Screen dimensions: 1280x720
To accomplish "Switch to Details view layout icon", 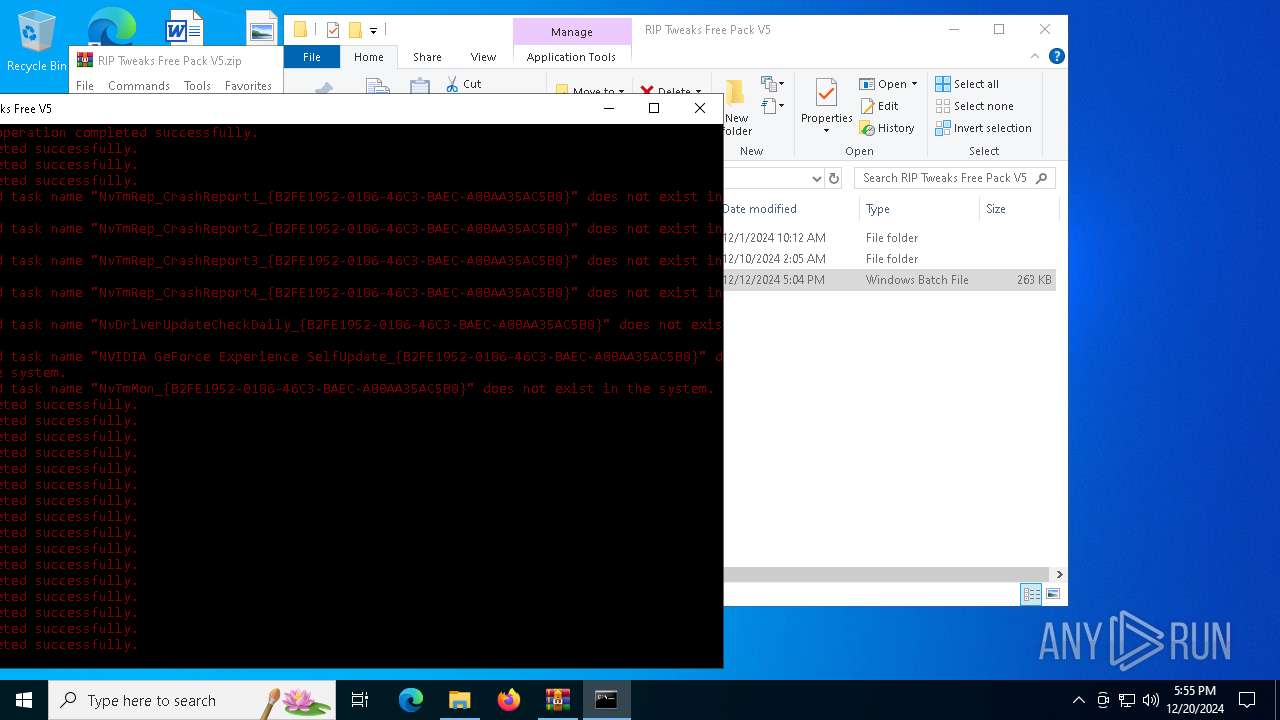I will 1031,594.
